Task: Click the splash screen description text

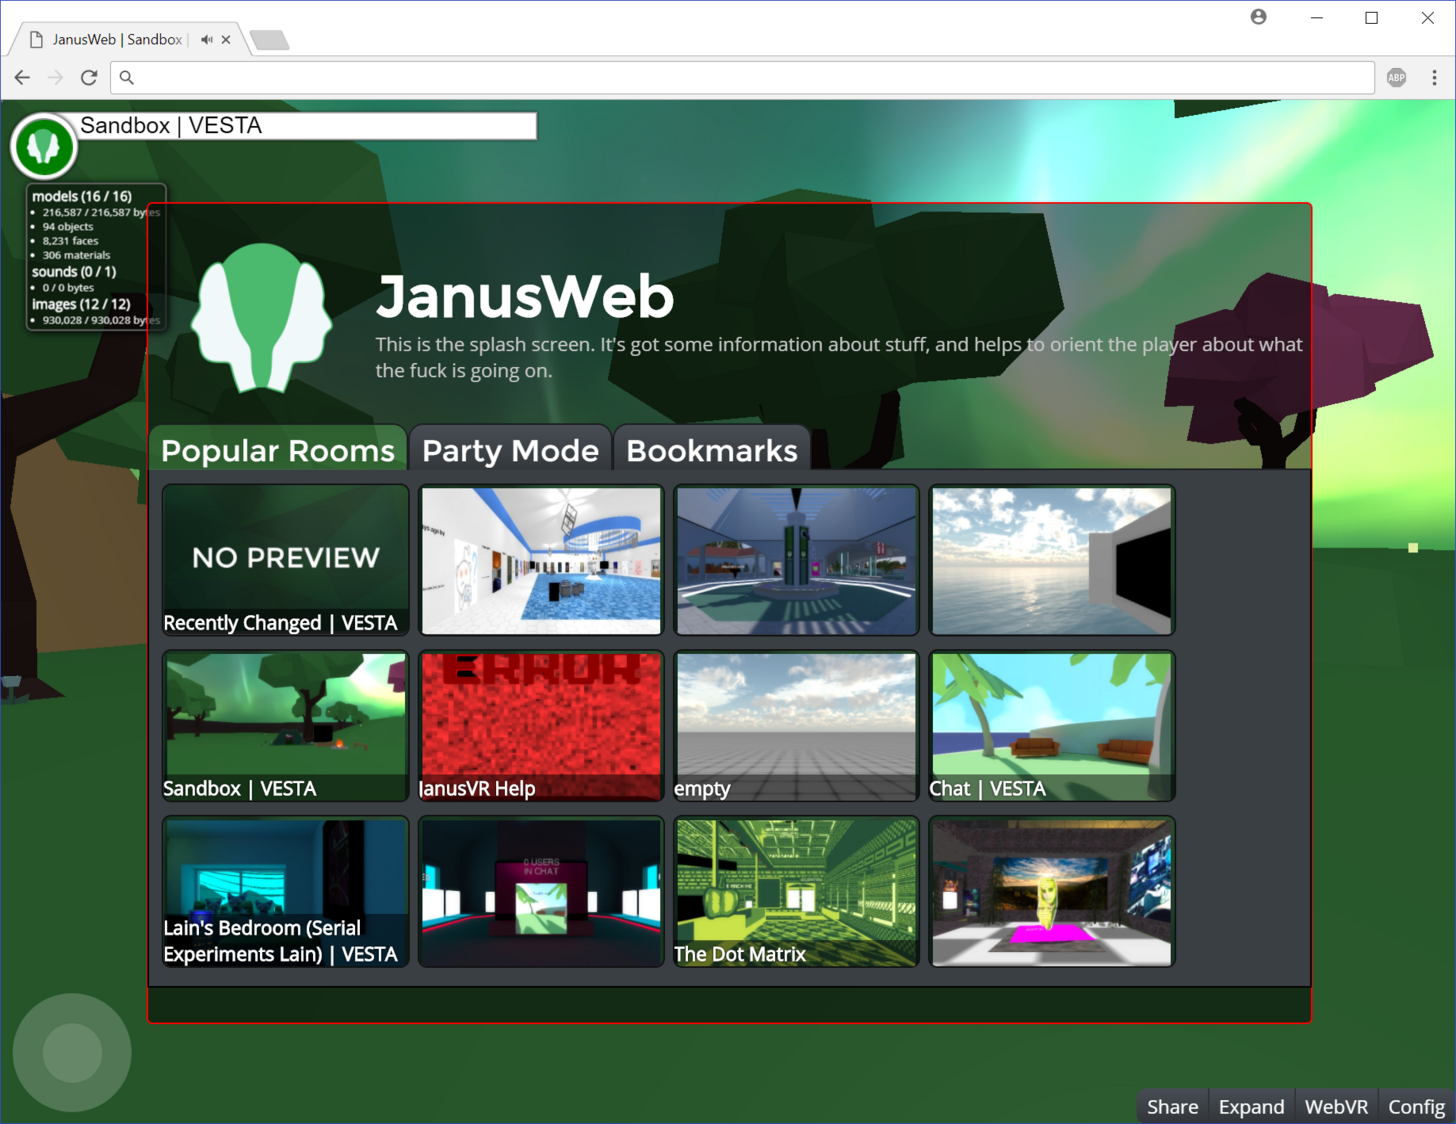Action: coord(839,357)
